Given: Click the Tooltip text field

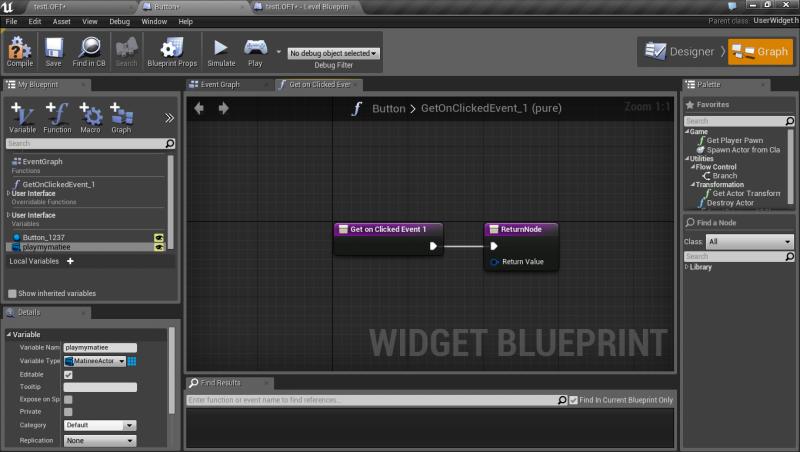Looking at the screenshot, I should click(x=100, y=387).
